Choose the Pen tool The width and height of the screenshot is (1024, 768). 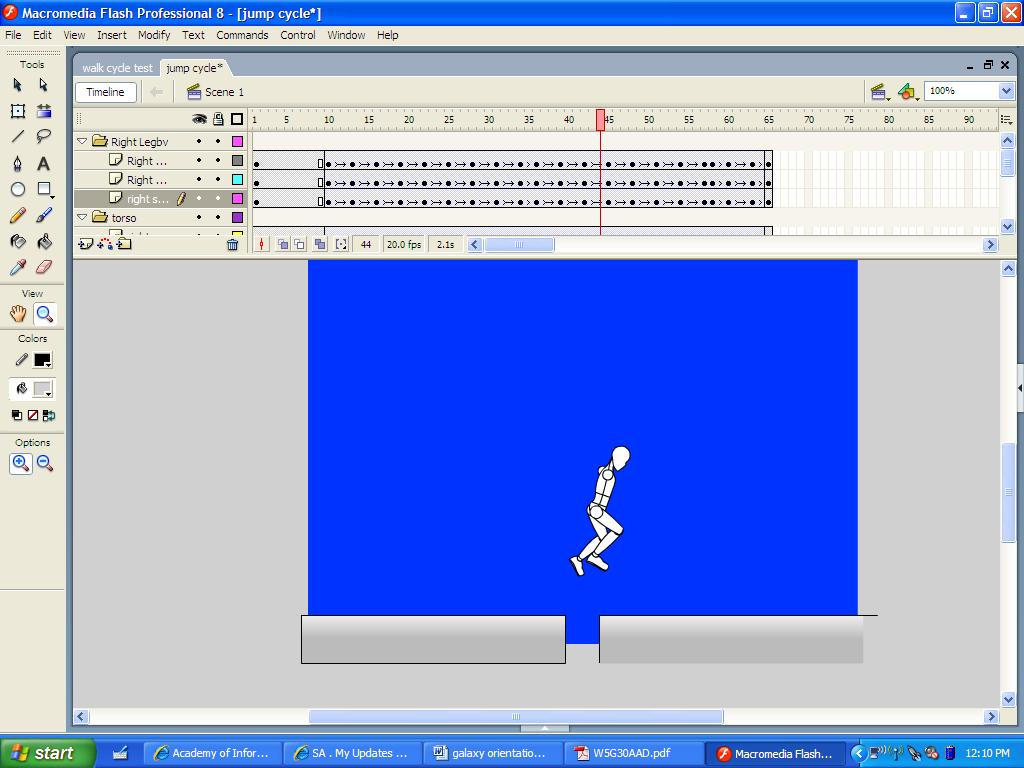(18, 163)
